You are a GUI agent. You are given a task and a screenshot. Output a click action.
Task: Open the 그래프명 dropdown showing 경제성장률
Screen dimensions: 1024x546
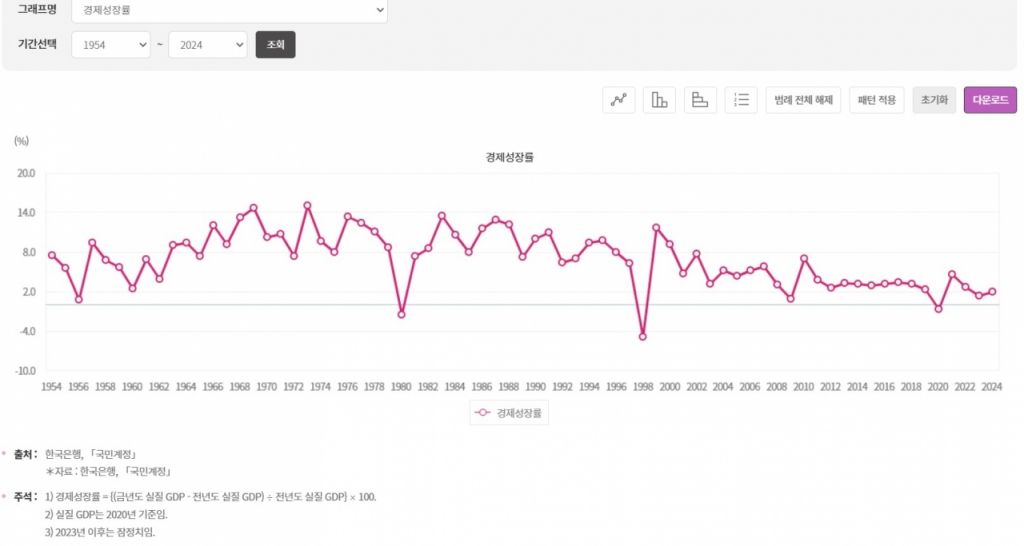[229, 9]
